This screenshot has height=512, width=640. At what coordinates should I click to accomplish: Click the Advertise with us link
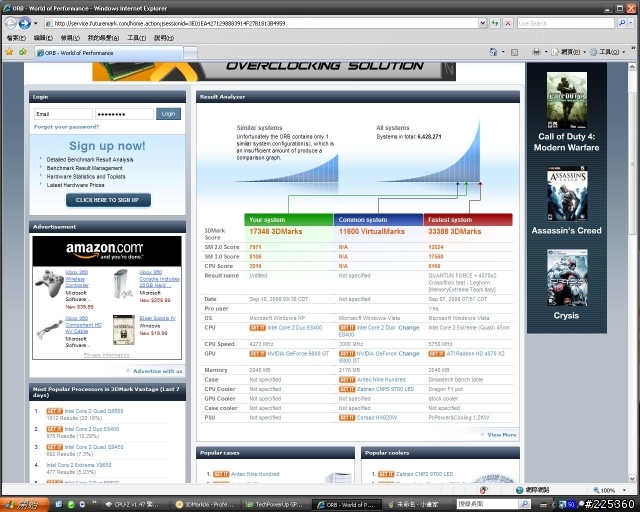[x=158, y=371]
